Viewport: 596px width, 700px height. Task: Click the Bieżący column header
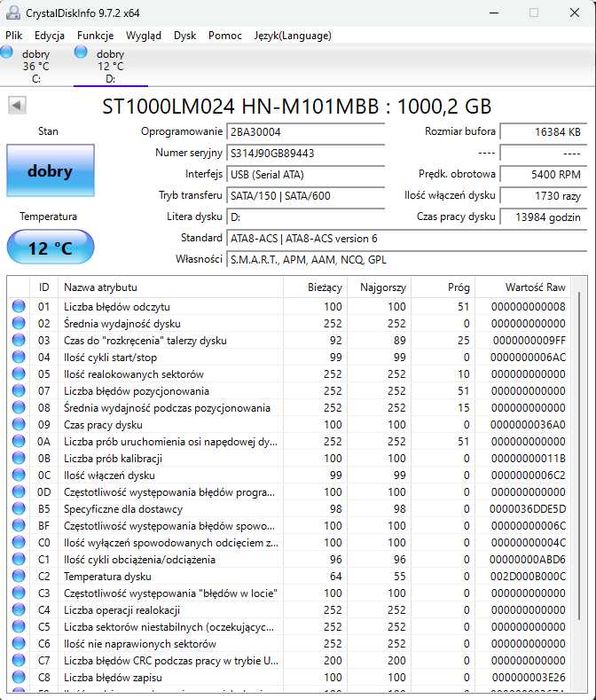pos(315,287)
